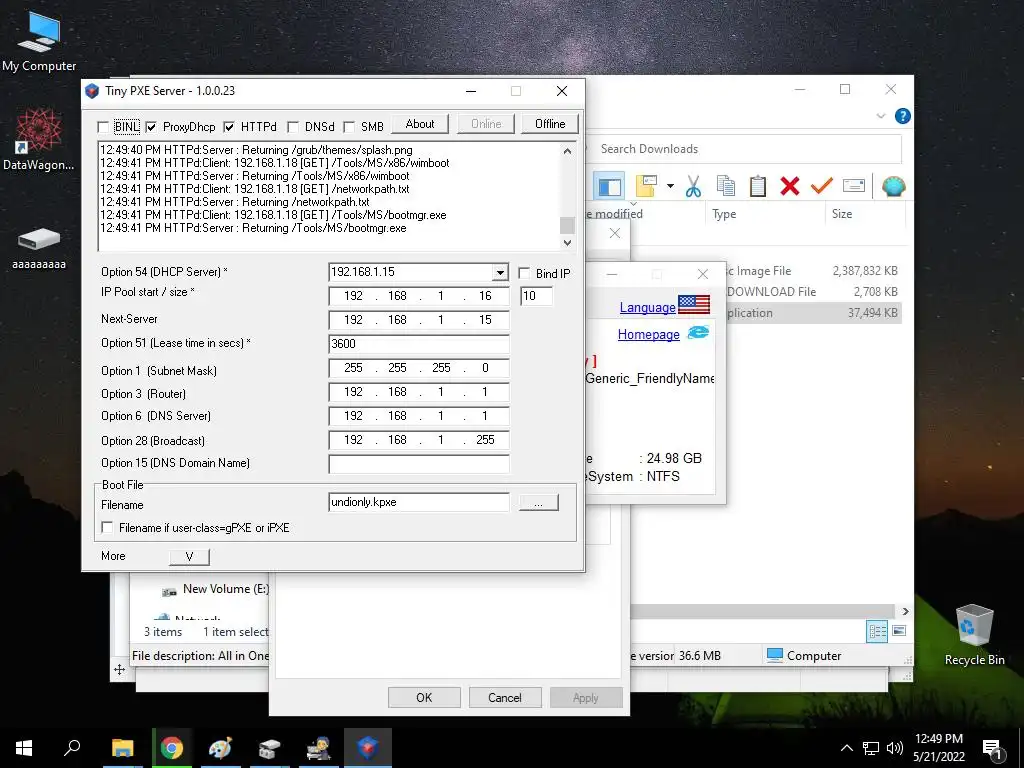The height and width of the screenshot is (768, 1024).
Task: Browse for boot file with ... button
Action: pos(538,502)
